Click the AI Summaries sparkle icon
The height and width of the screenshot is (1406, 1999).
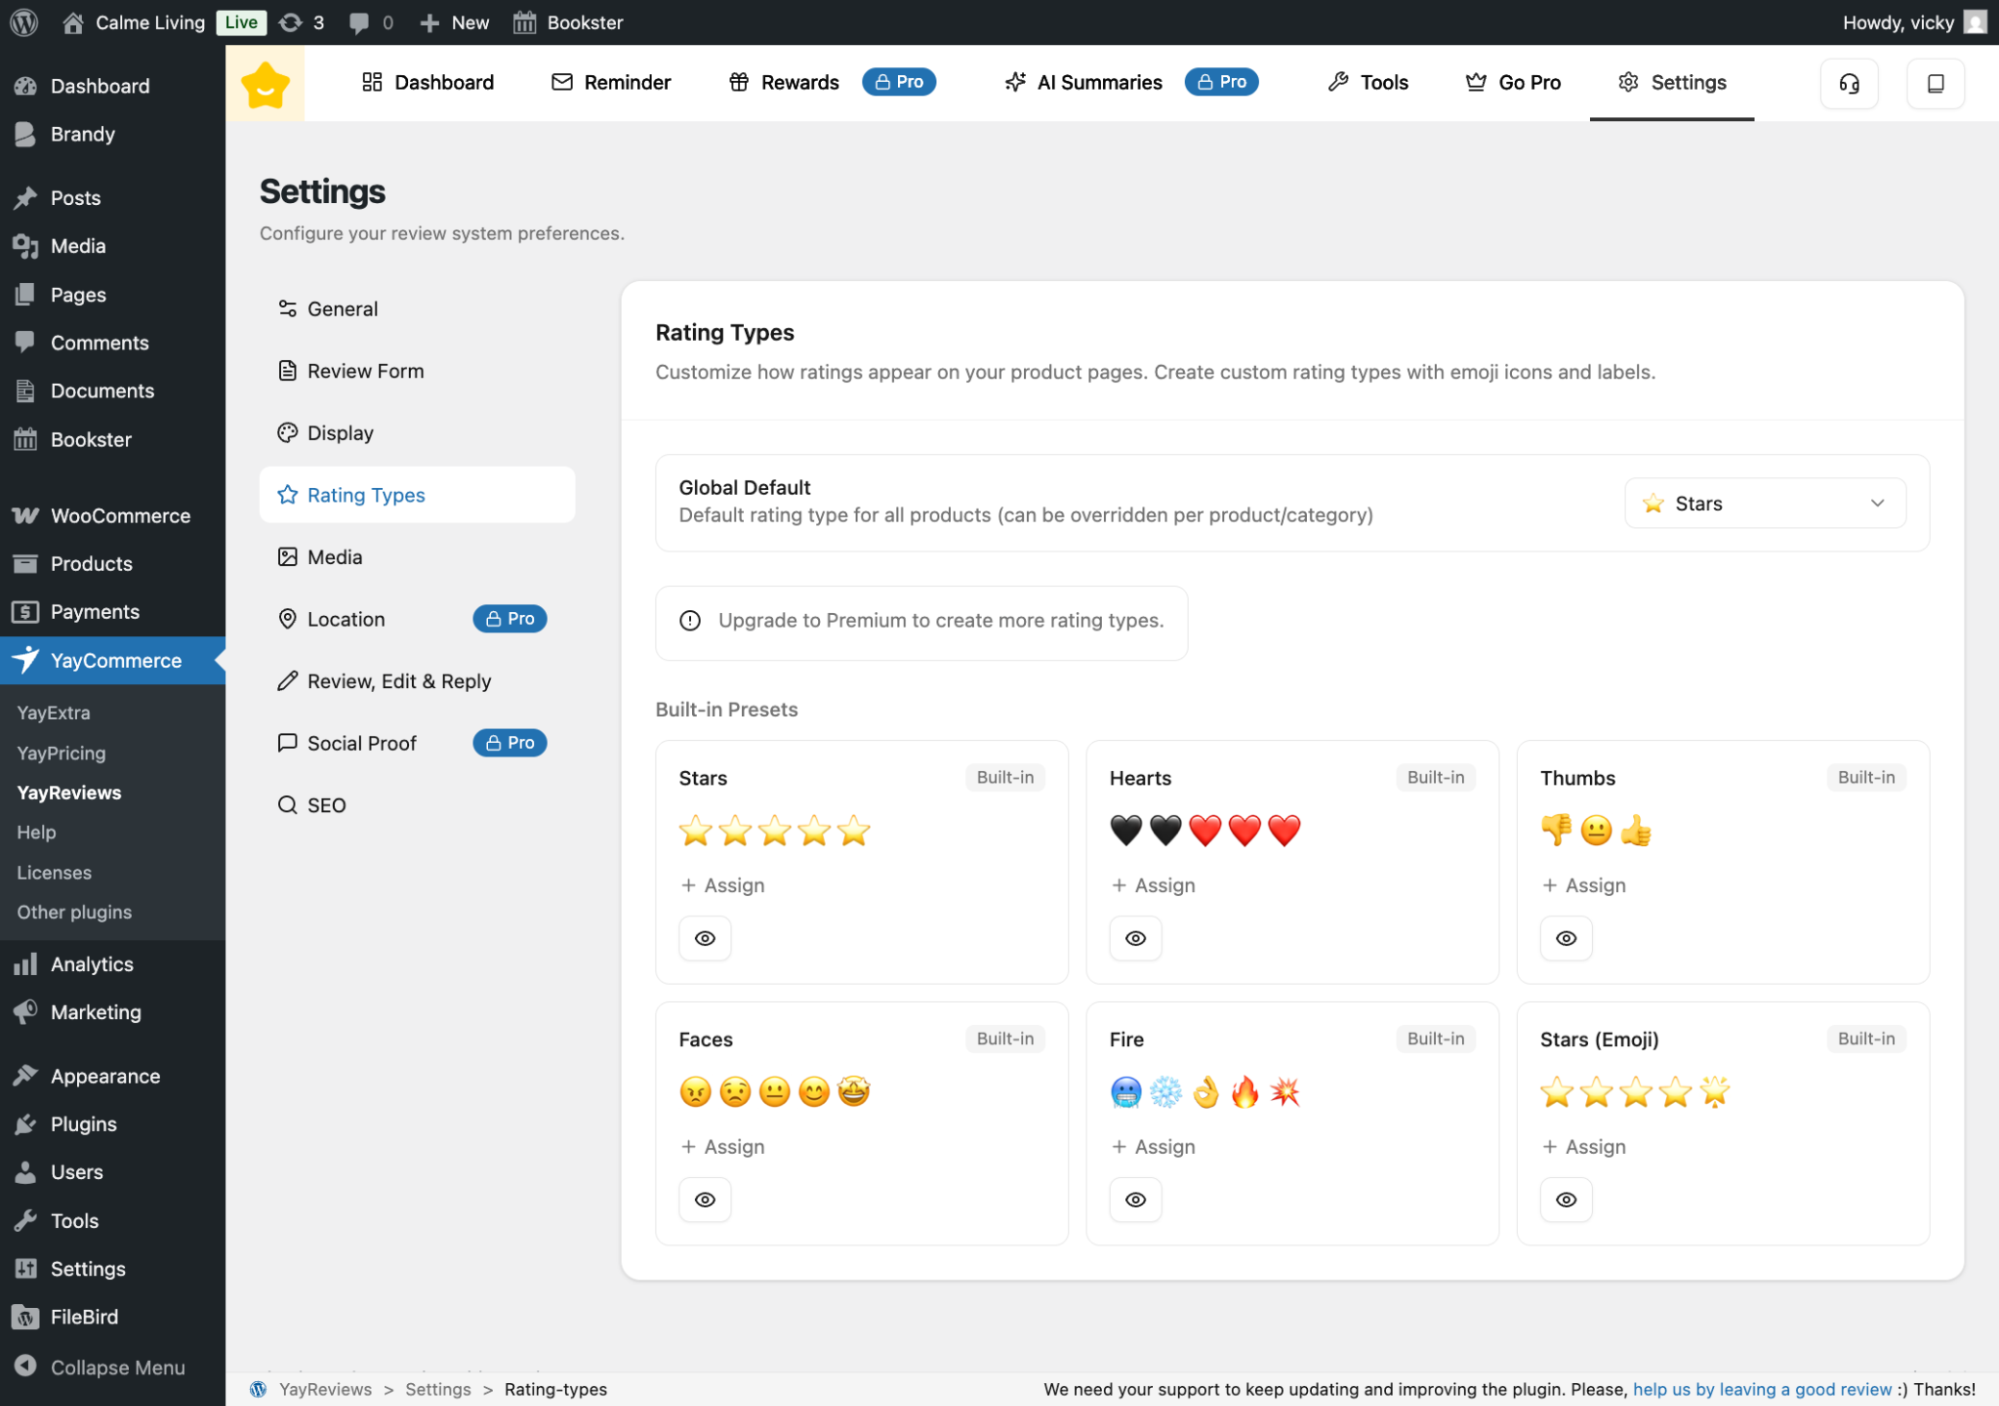pos(1015,82)
